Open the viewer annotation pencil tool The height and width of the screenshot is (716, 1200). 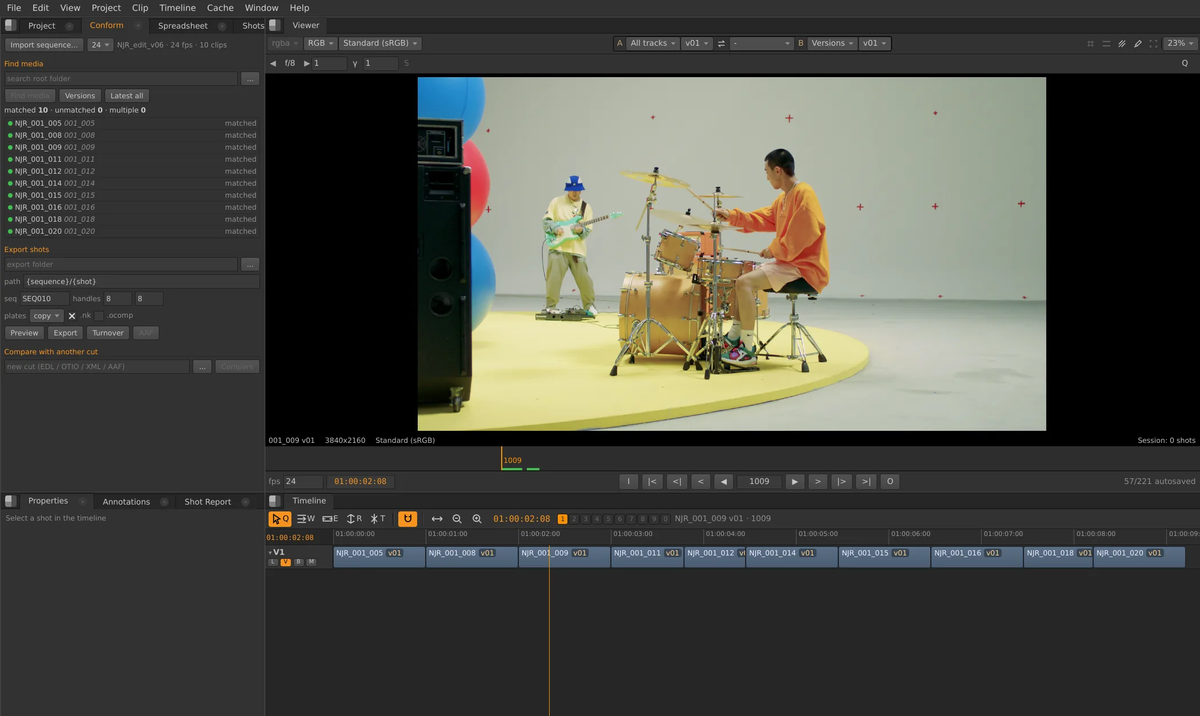(1138, 44)
